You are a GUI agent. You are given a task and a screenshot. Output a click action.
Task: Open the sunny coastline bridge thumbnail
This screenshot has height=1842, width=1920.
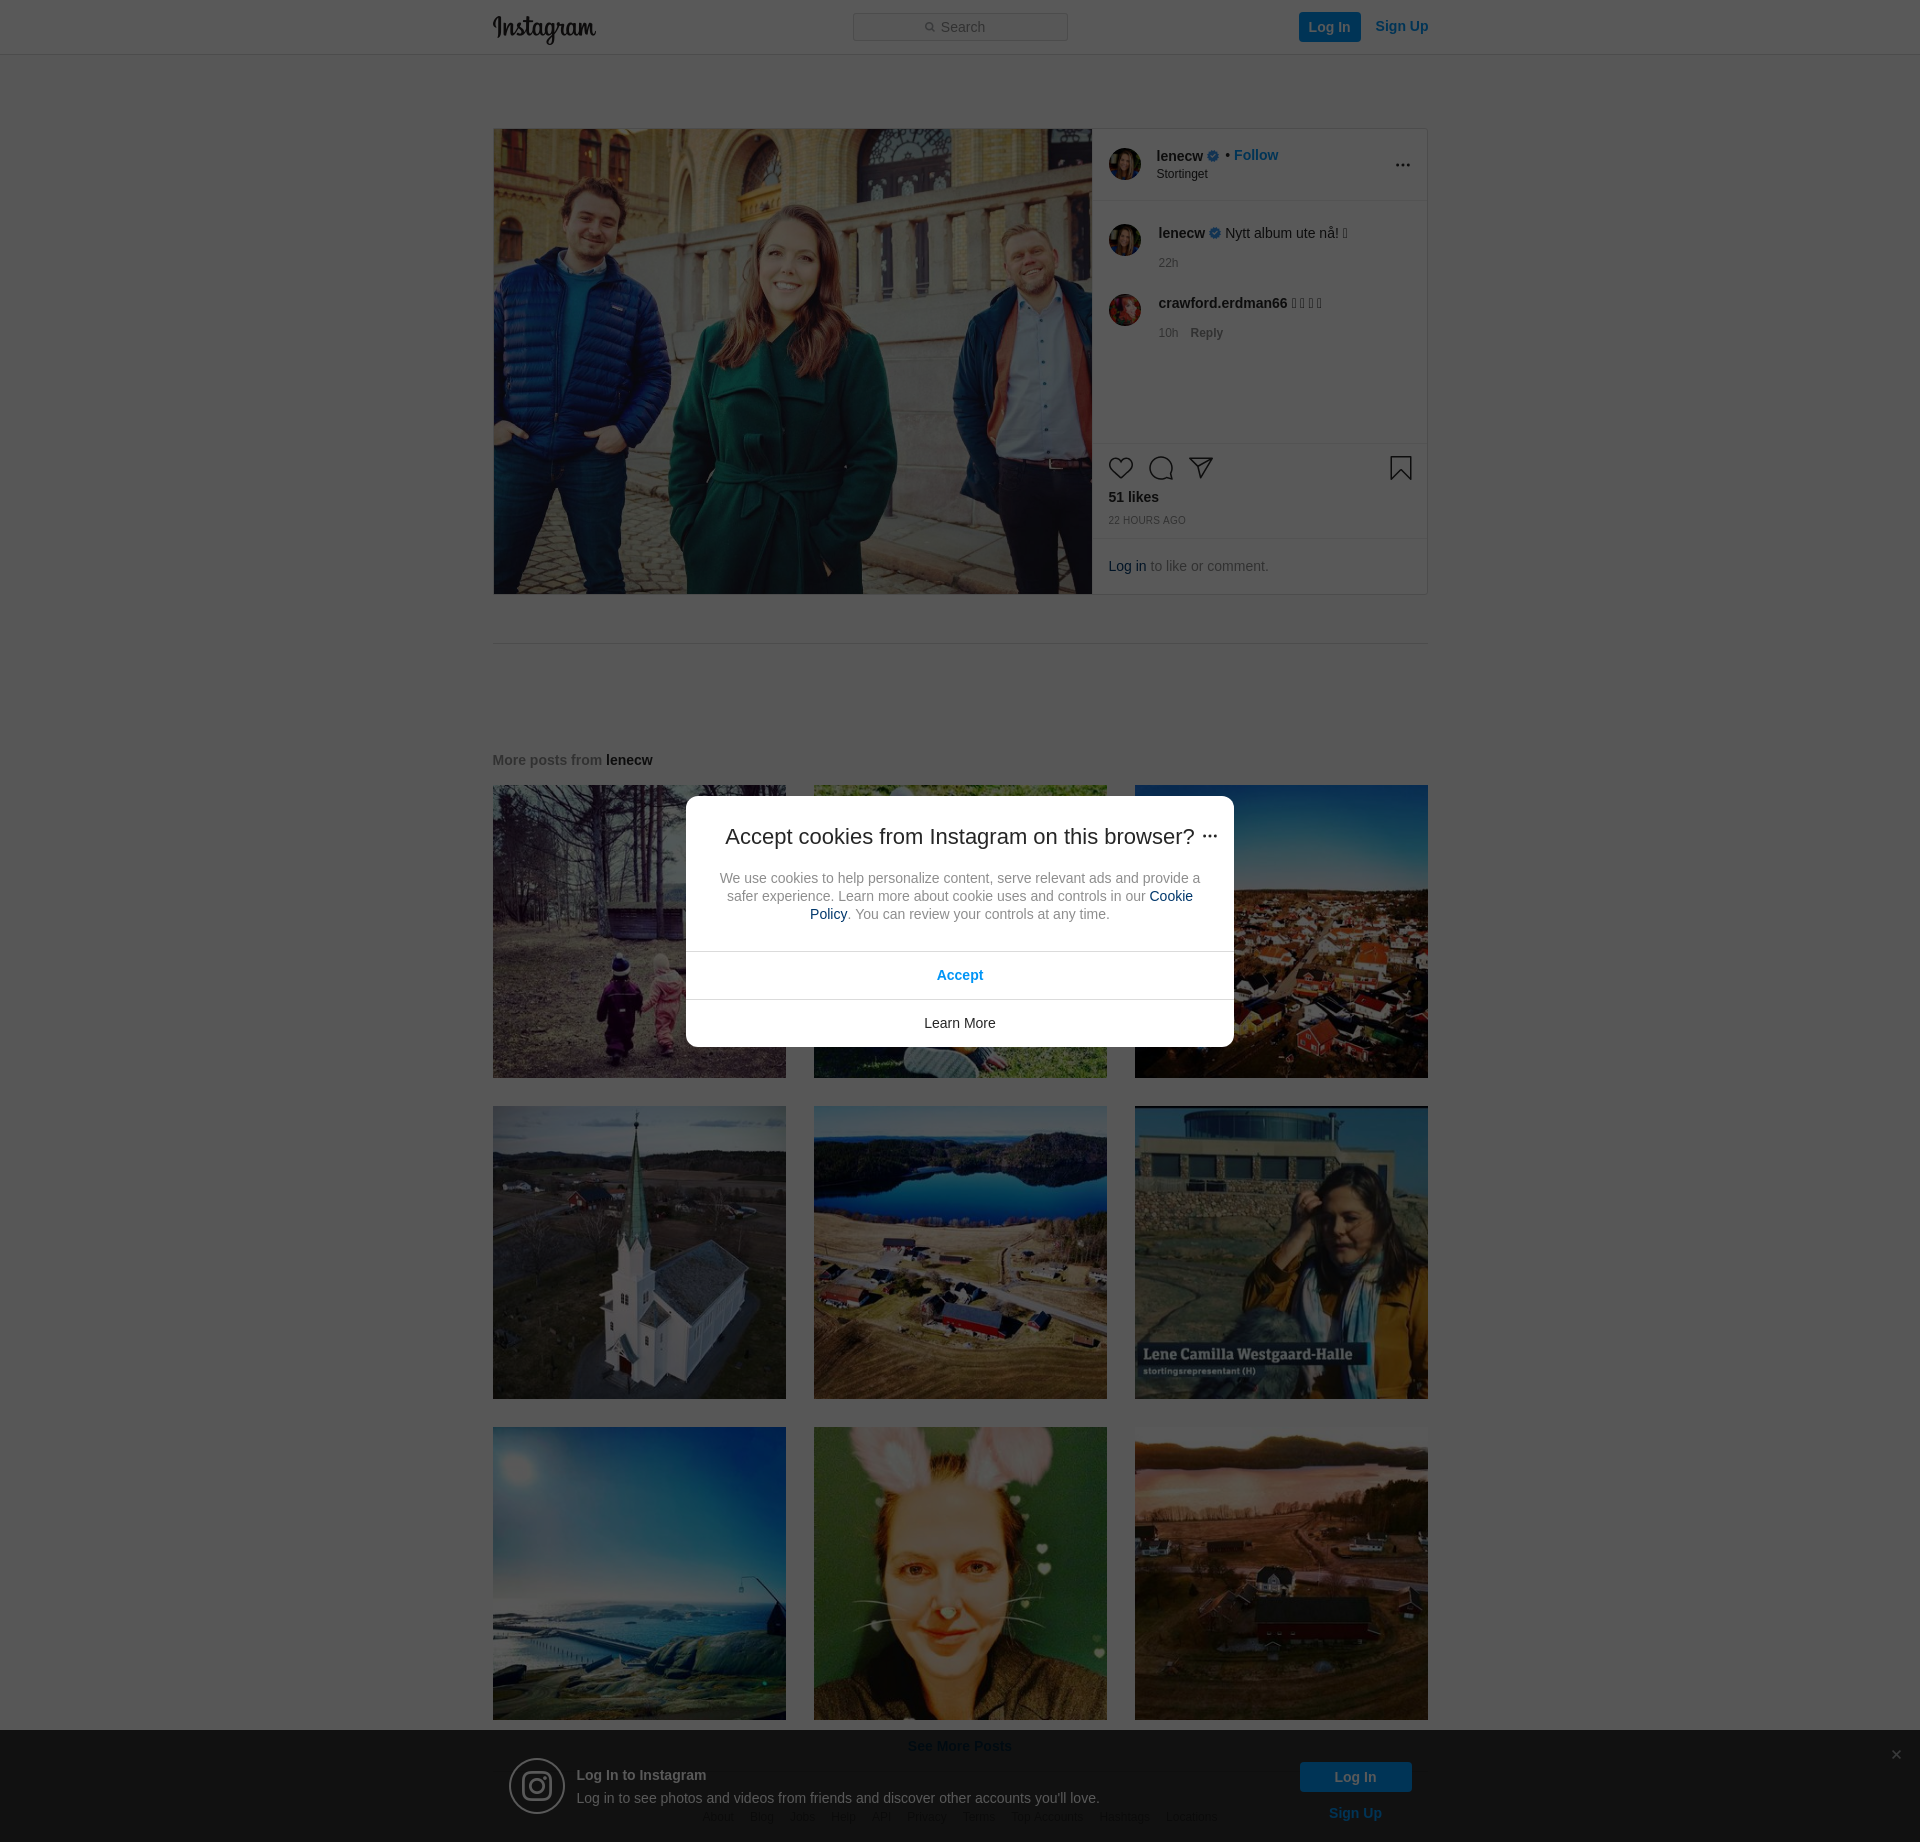click(639, 1573)
